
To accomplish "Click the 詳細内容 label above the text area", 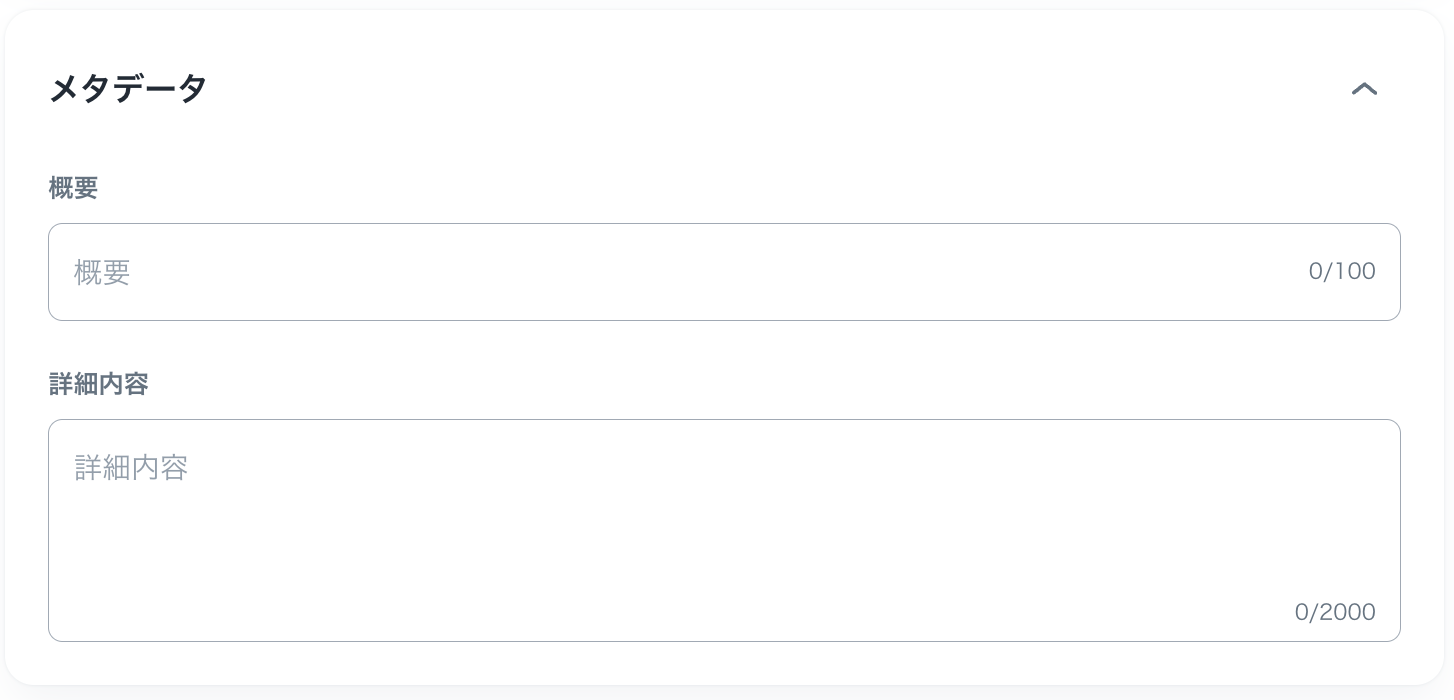I will (x=98, y=384).
